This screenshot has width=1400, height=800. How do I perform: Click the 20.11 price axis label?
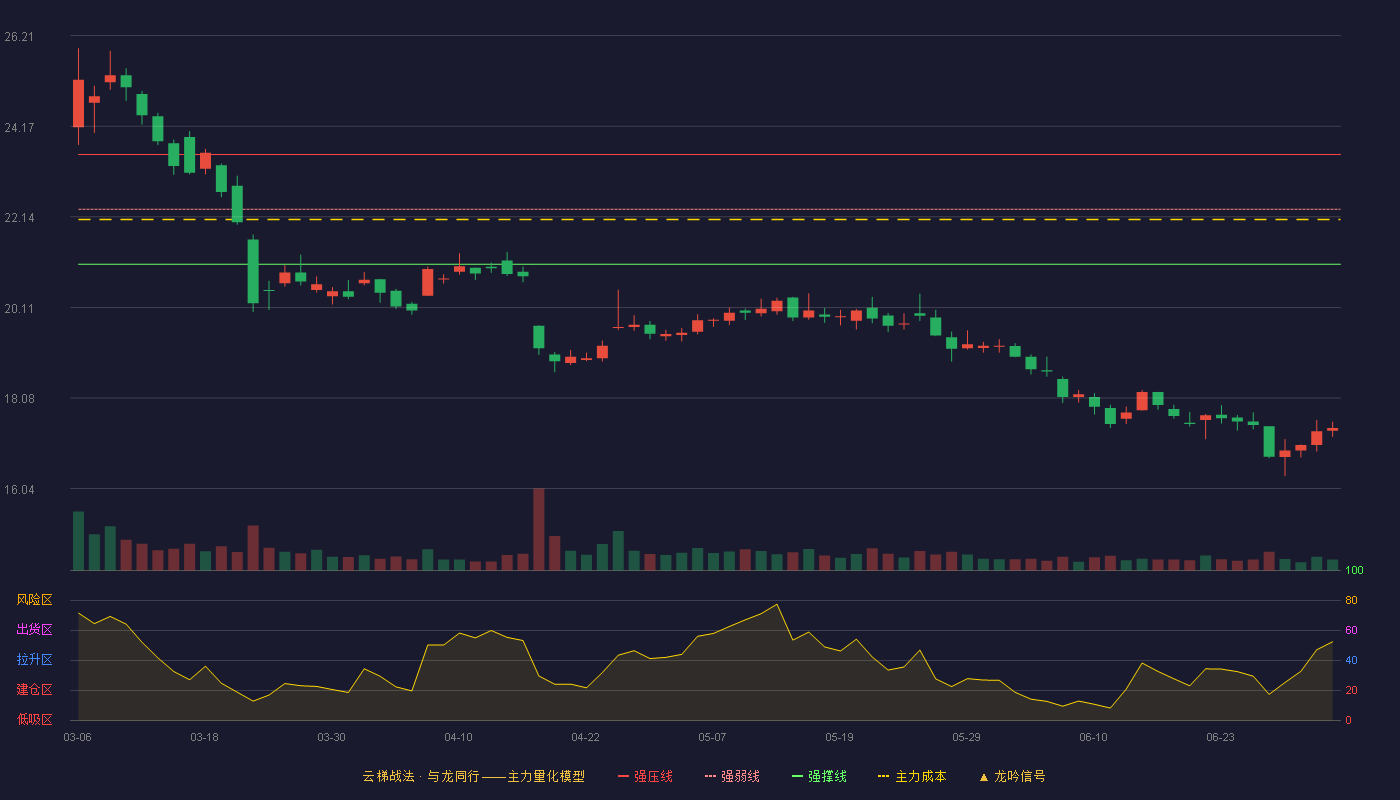[x=19, y=309]
